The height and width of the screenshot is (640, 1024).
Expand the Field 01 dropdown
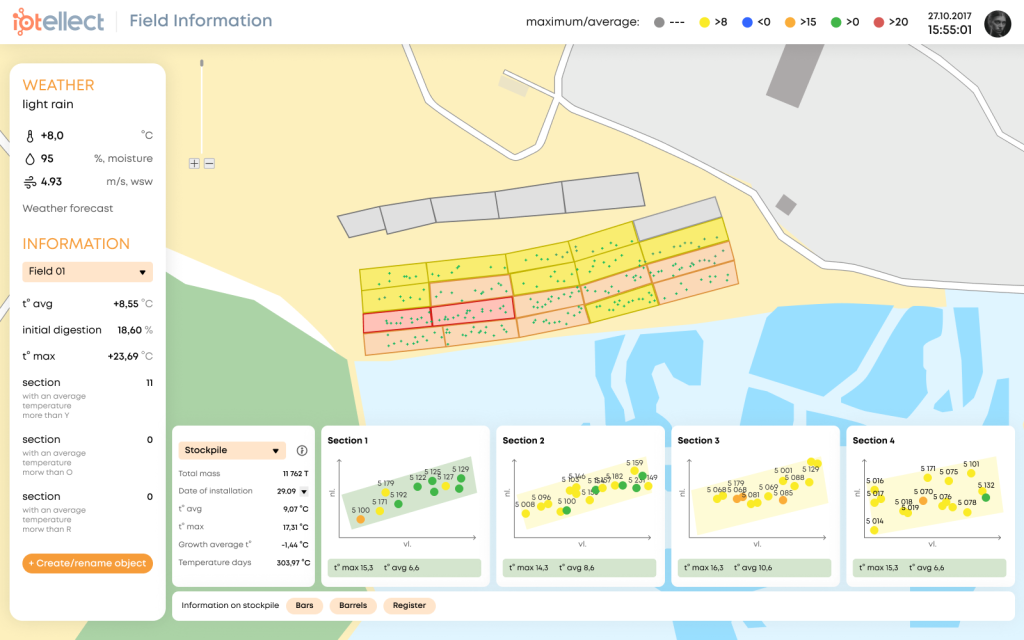87,271
